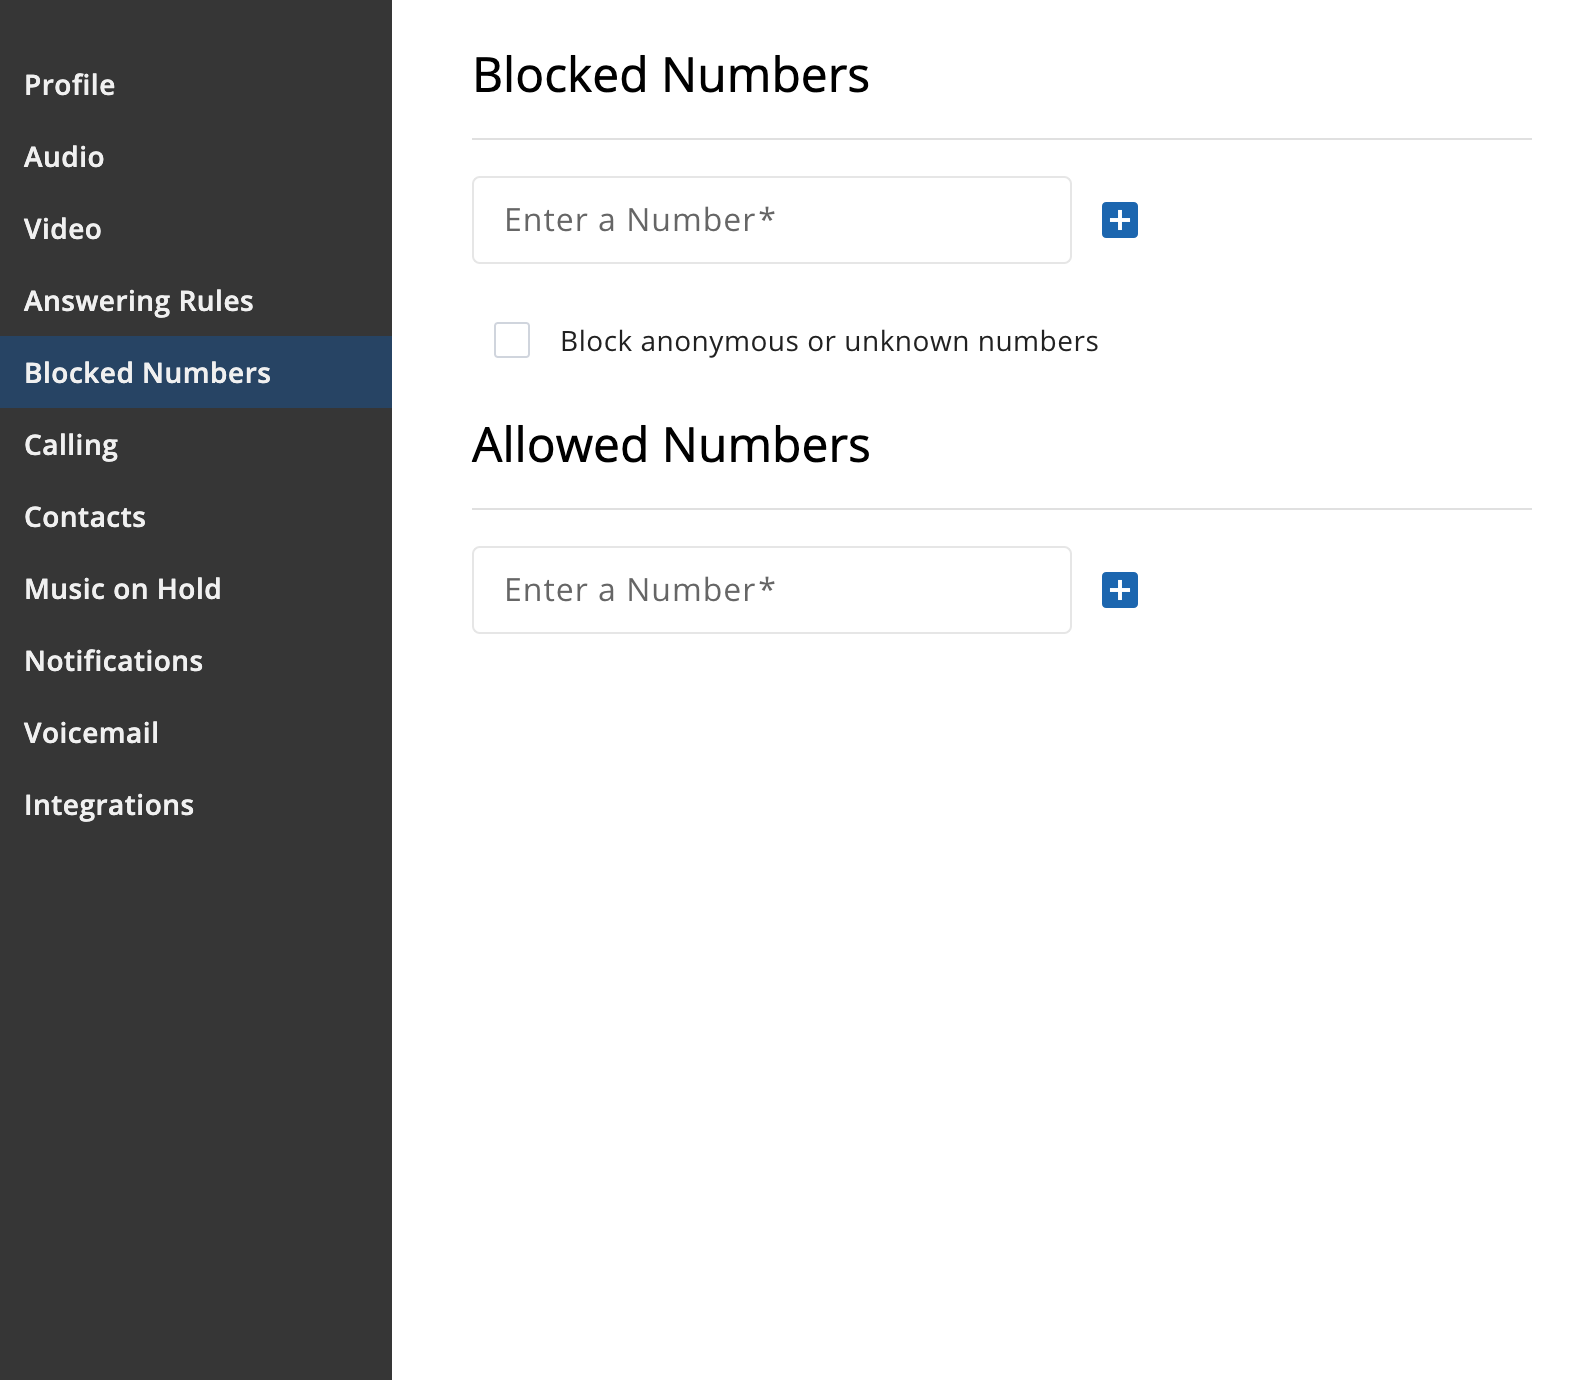Select Voicemail in the sidebar
The height and width of the screenshot is (1380, 1594).
(x=196, y=733)
